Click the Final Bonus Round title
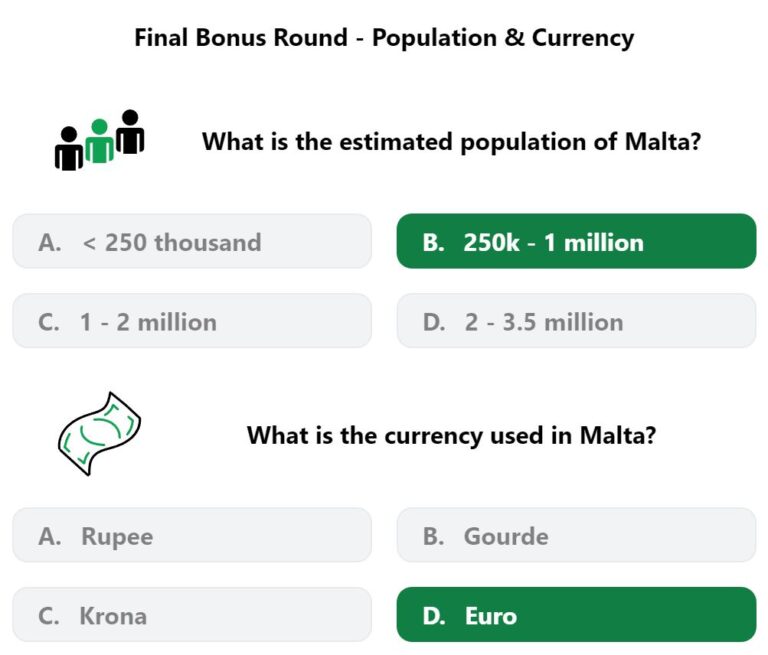Viewport: 768px width, 655px height. [384, 38]
